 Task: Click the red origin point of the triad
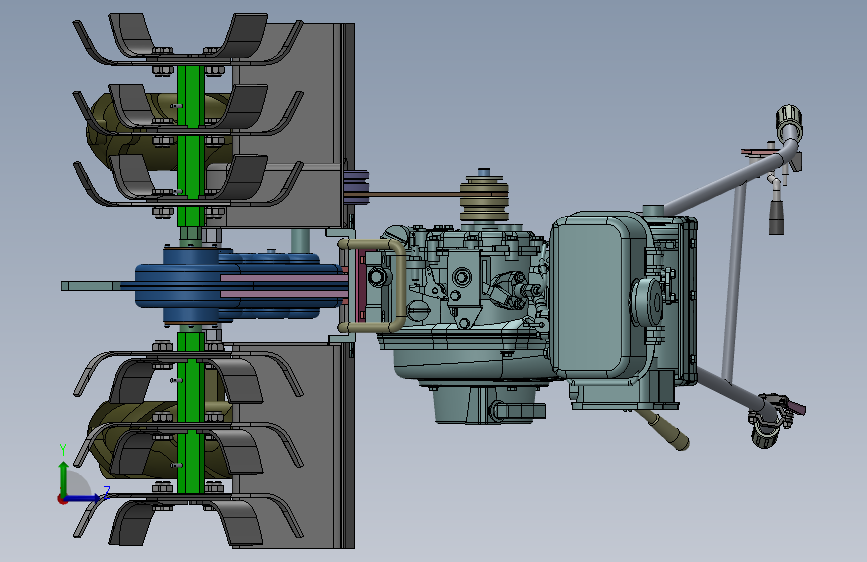click(62, 499)
